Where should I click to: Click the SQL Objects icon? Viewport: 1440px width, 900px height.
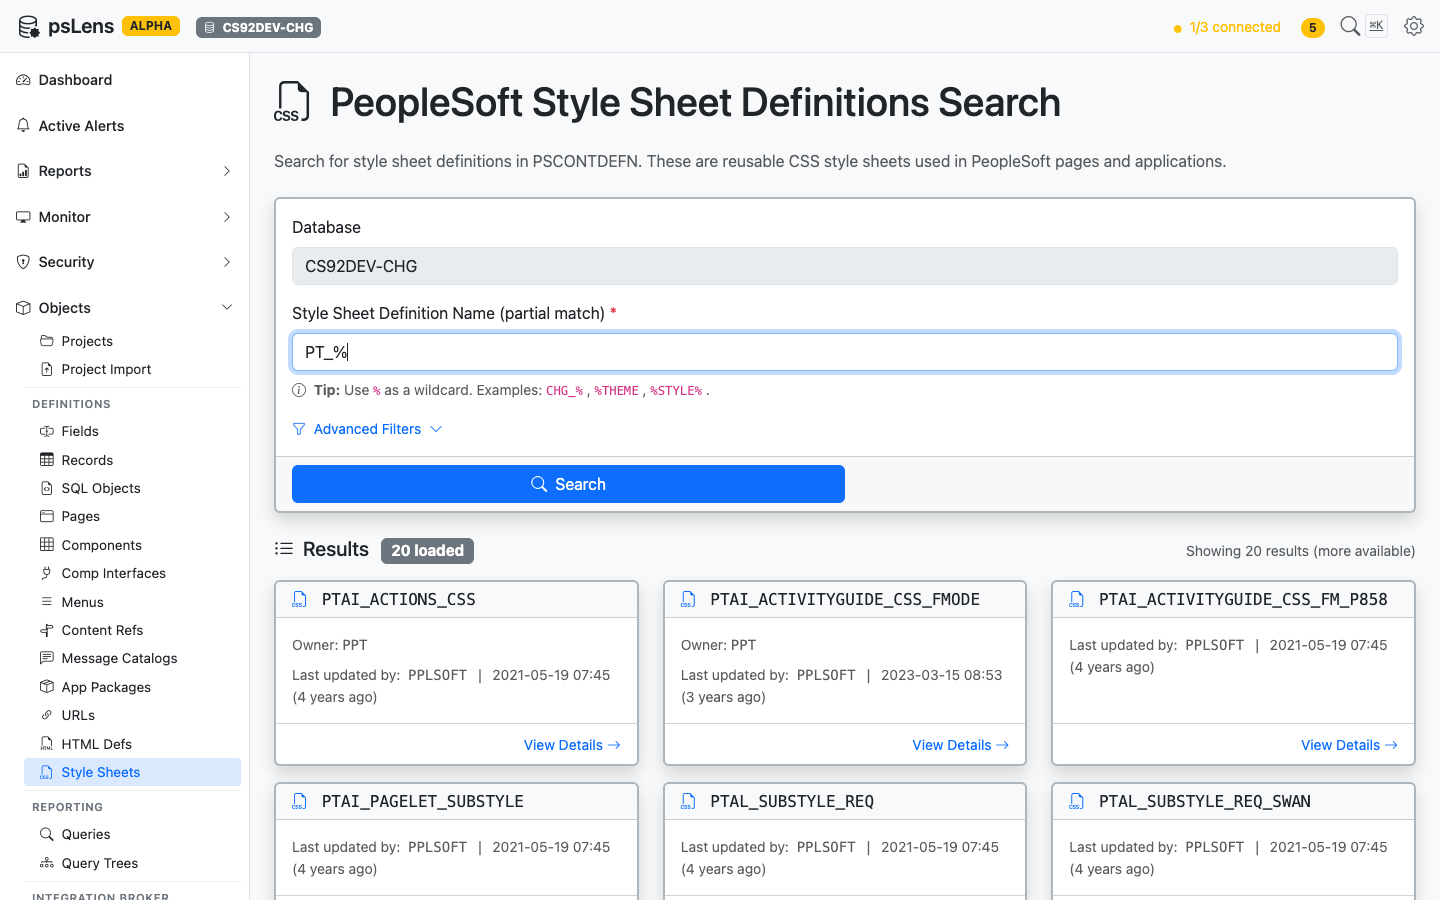click(47, 488)
